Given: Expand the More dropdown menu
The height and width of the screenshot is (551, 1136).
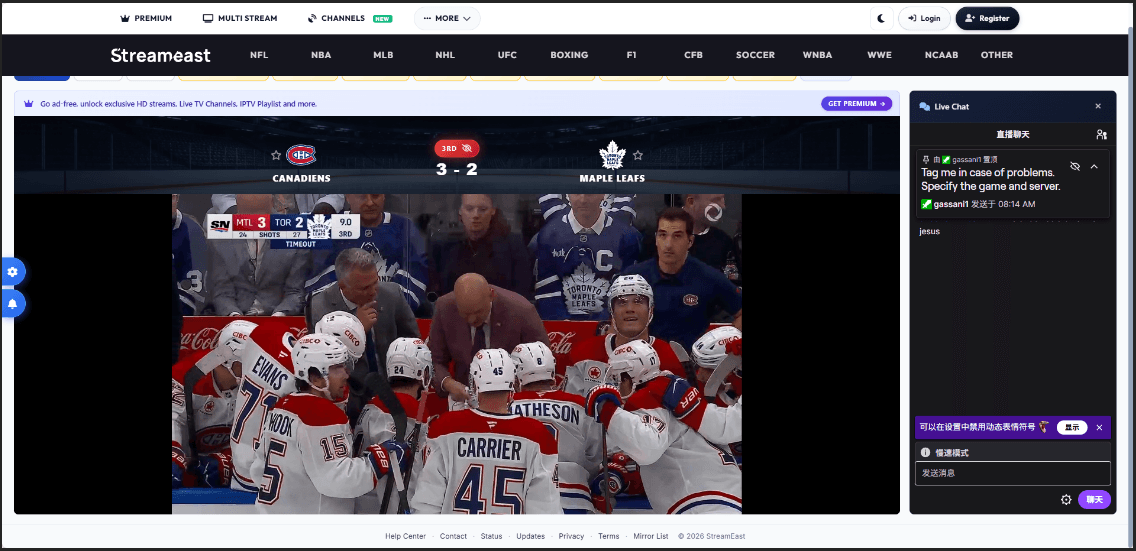Looking at the screenshot, I should tap(447, 18).
